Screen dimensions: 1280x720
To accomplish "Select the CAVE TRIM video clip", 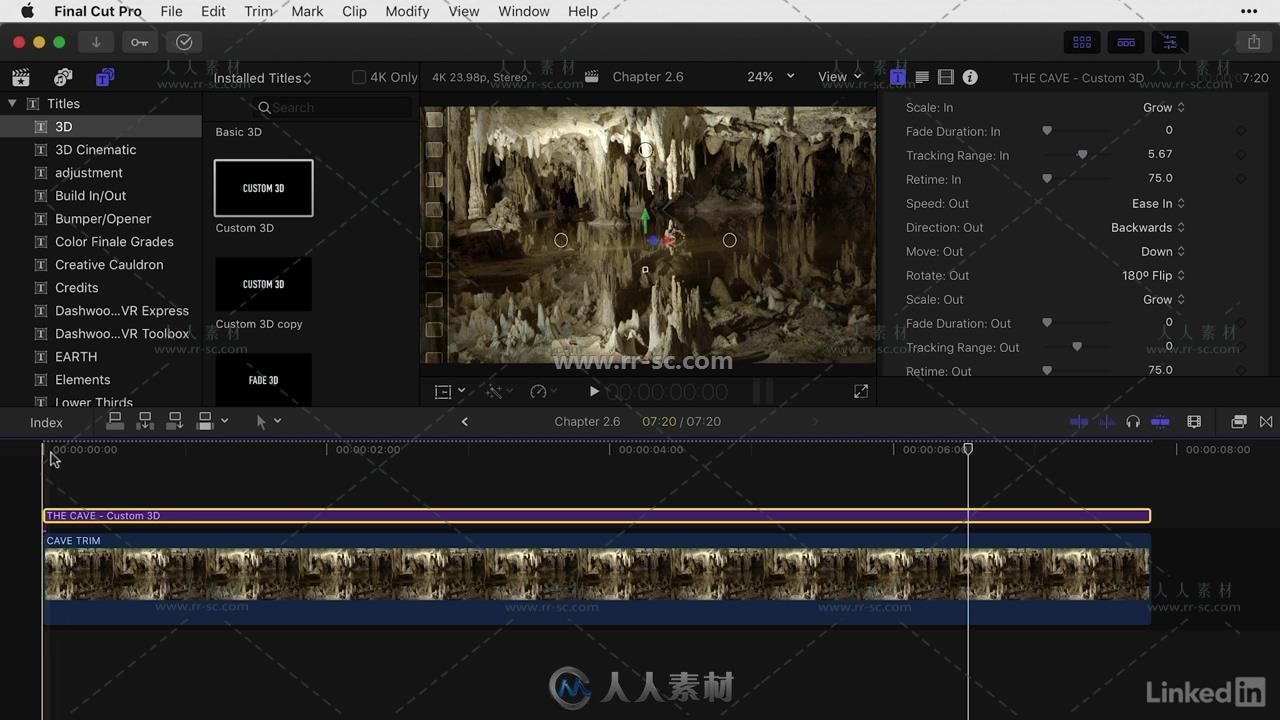I will coord(597,580).
